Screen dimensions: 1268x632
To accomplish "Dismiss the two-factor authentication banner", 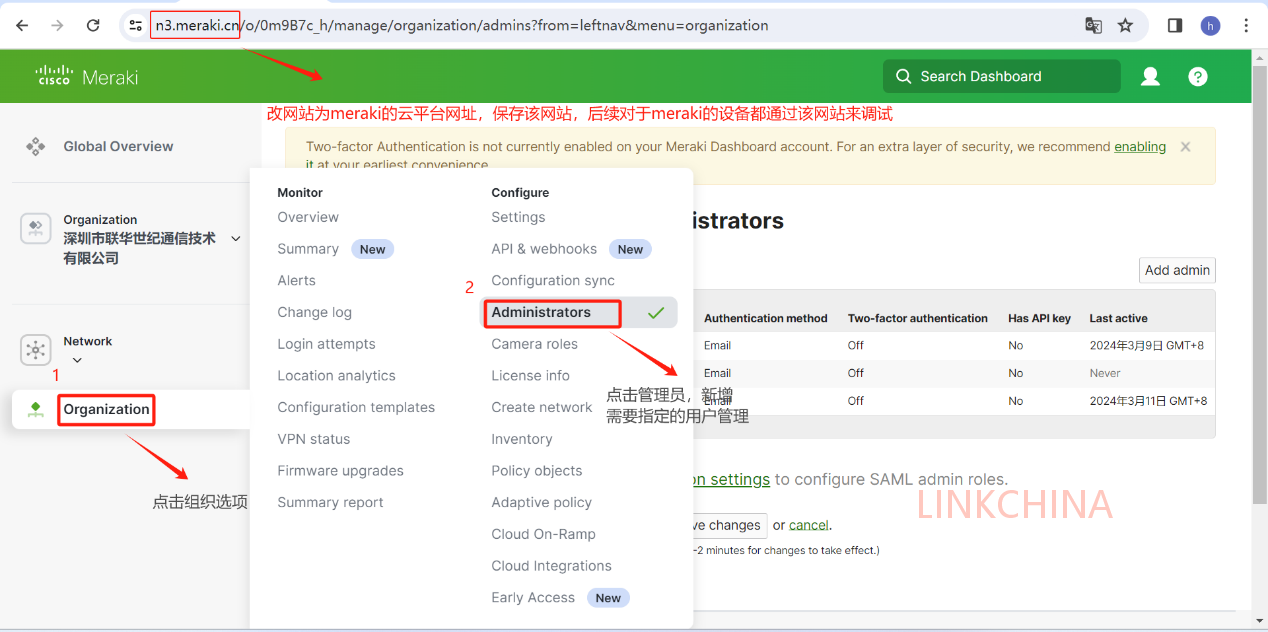I will pyautogui.click(x=1186, y=147).
